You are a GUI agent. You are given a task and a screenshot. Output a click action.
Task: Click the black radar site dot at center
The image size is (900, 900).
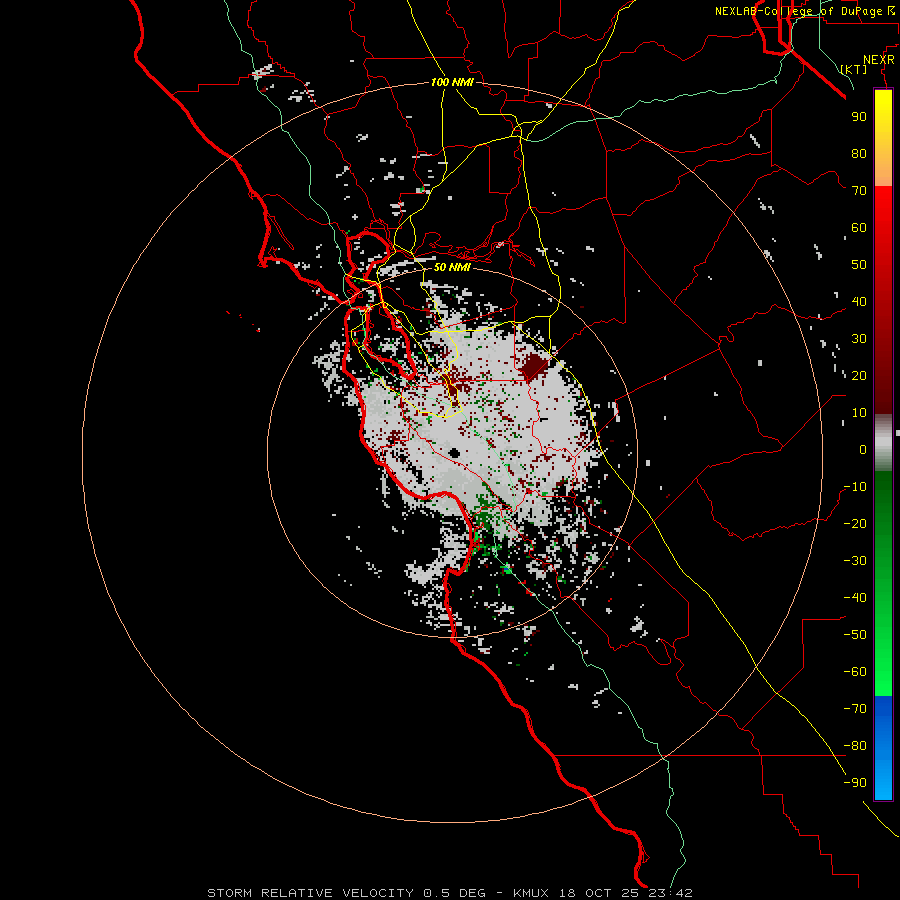(x=455, y=453)
